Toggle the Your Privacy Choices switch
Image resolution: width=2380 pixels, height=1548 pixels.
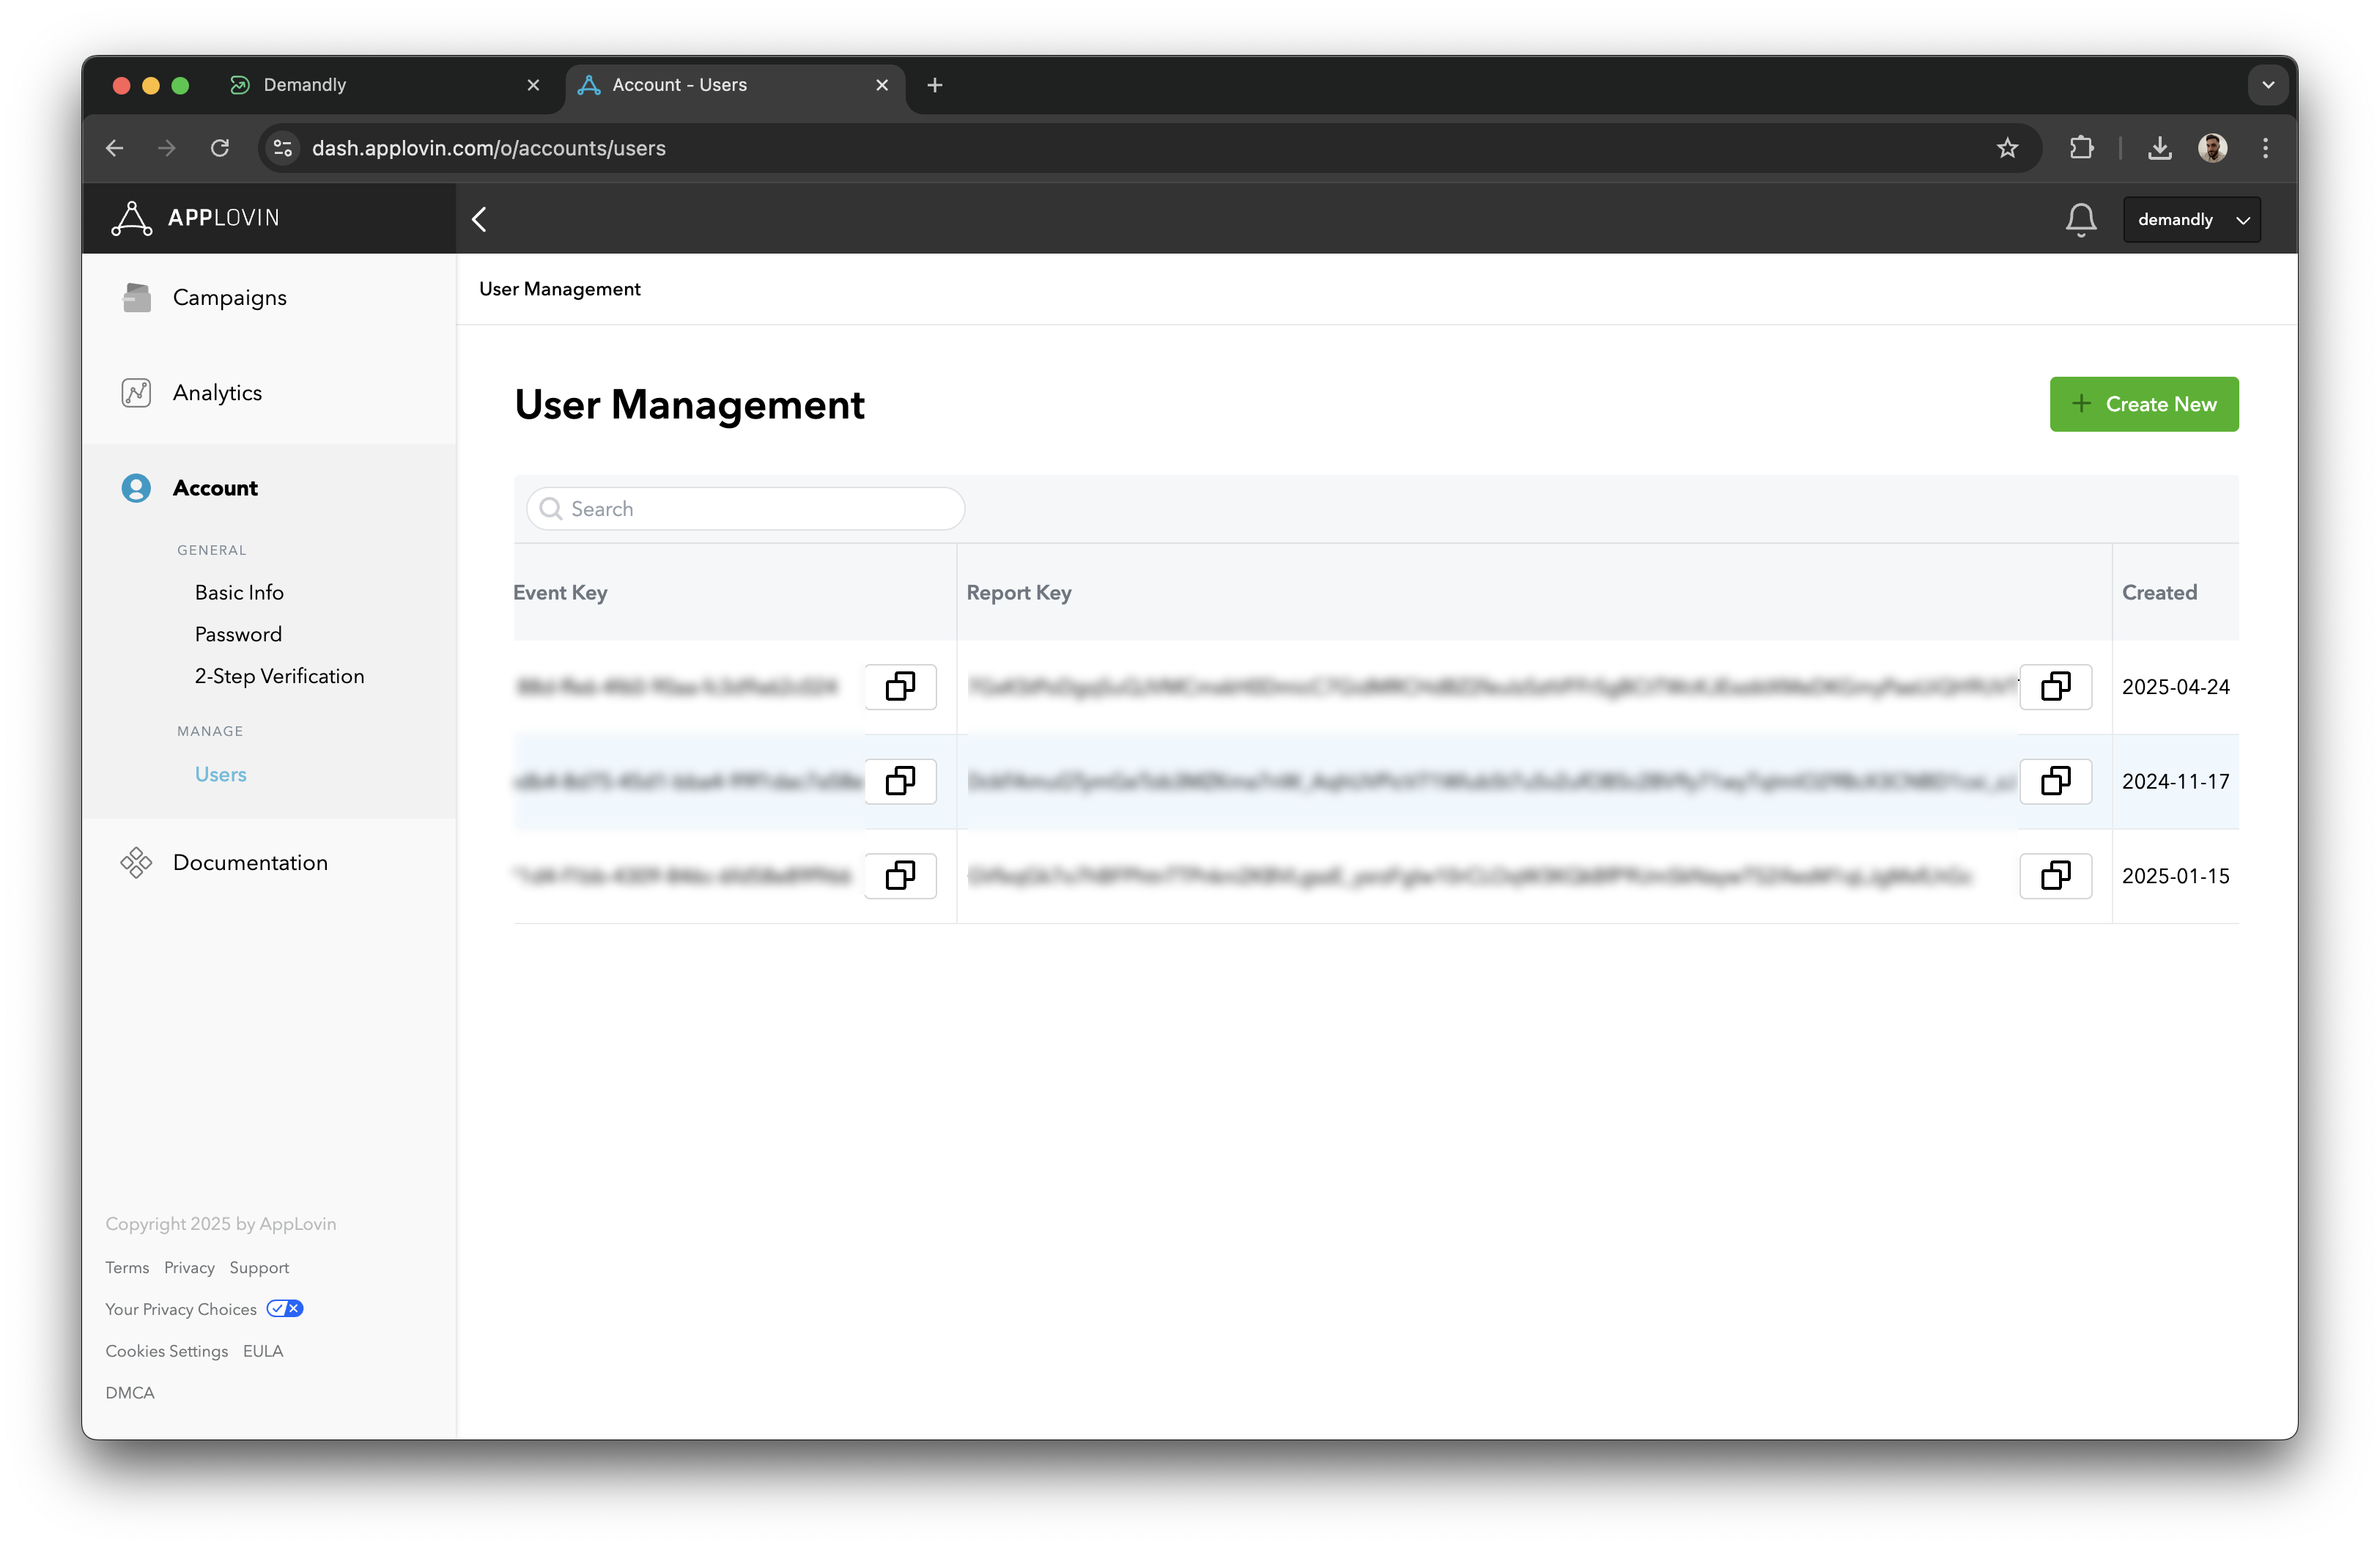tap(285, 1309)
